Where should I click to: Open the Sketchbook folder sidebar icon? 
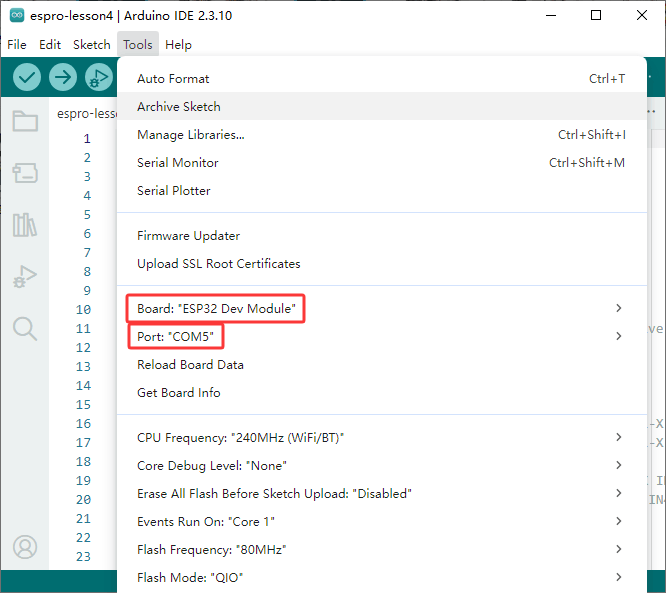[25, 121]
